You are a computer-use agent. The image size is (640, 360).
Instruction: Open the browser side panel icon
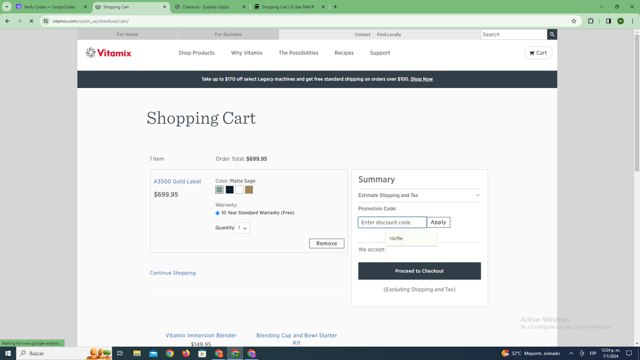coord(608,21)
